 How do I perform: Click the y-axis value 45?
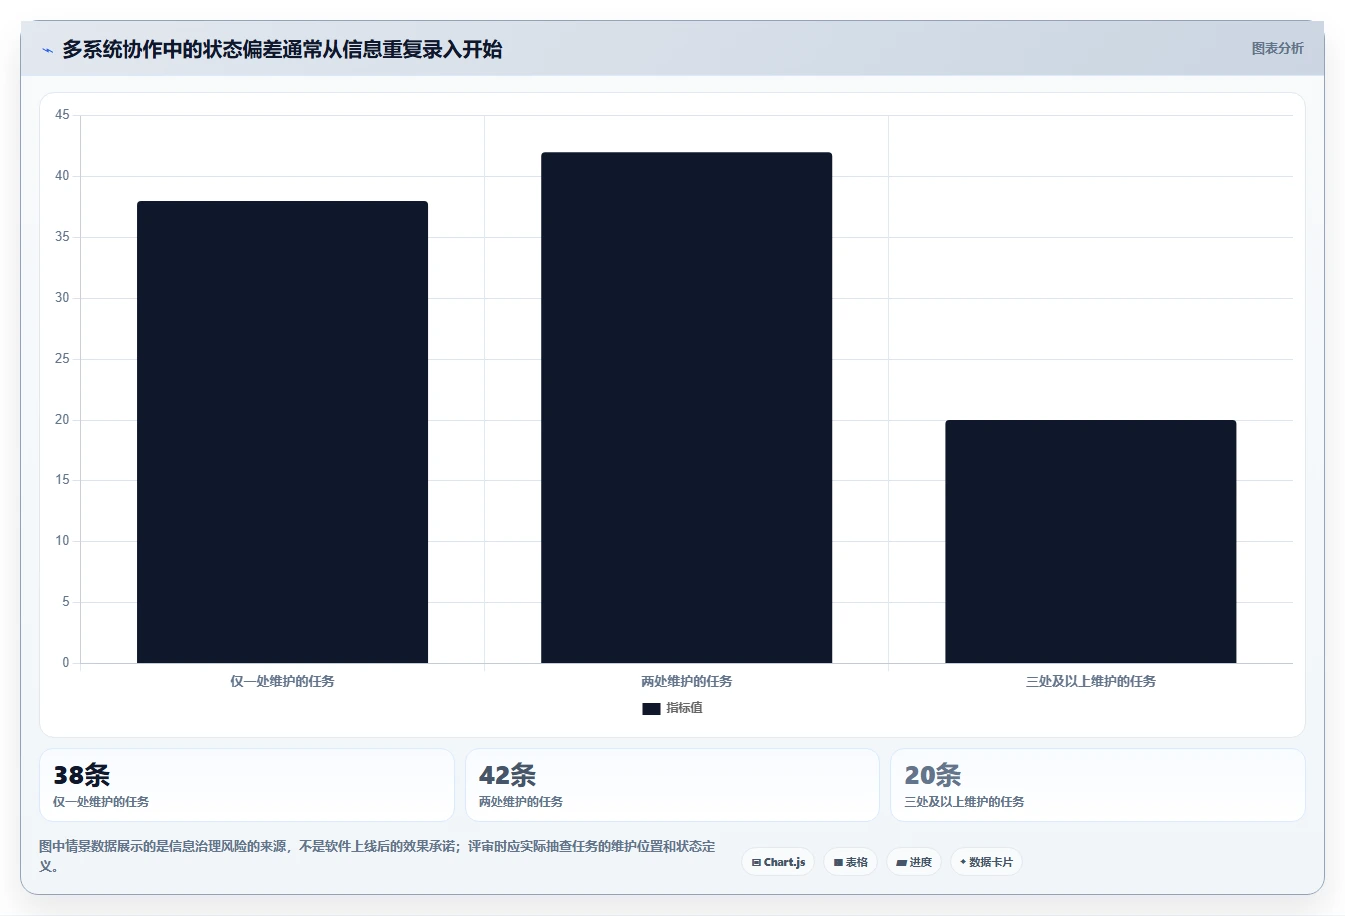click(x=62, y=115)
